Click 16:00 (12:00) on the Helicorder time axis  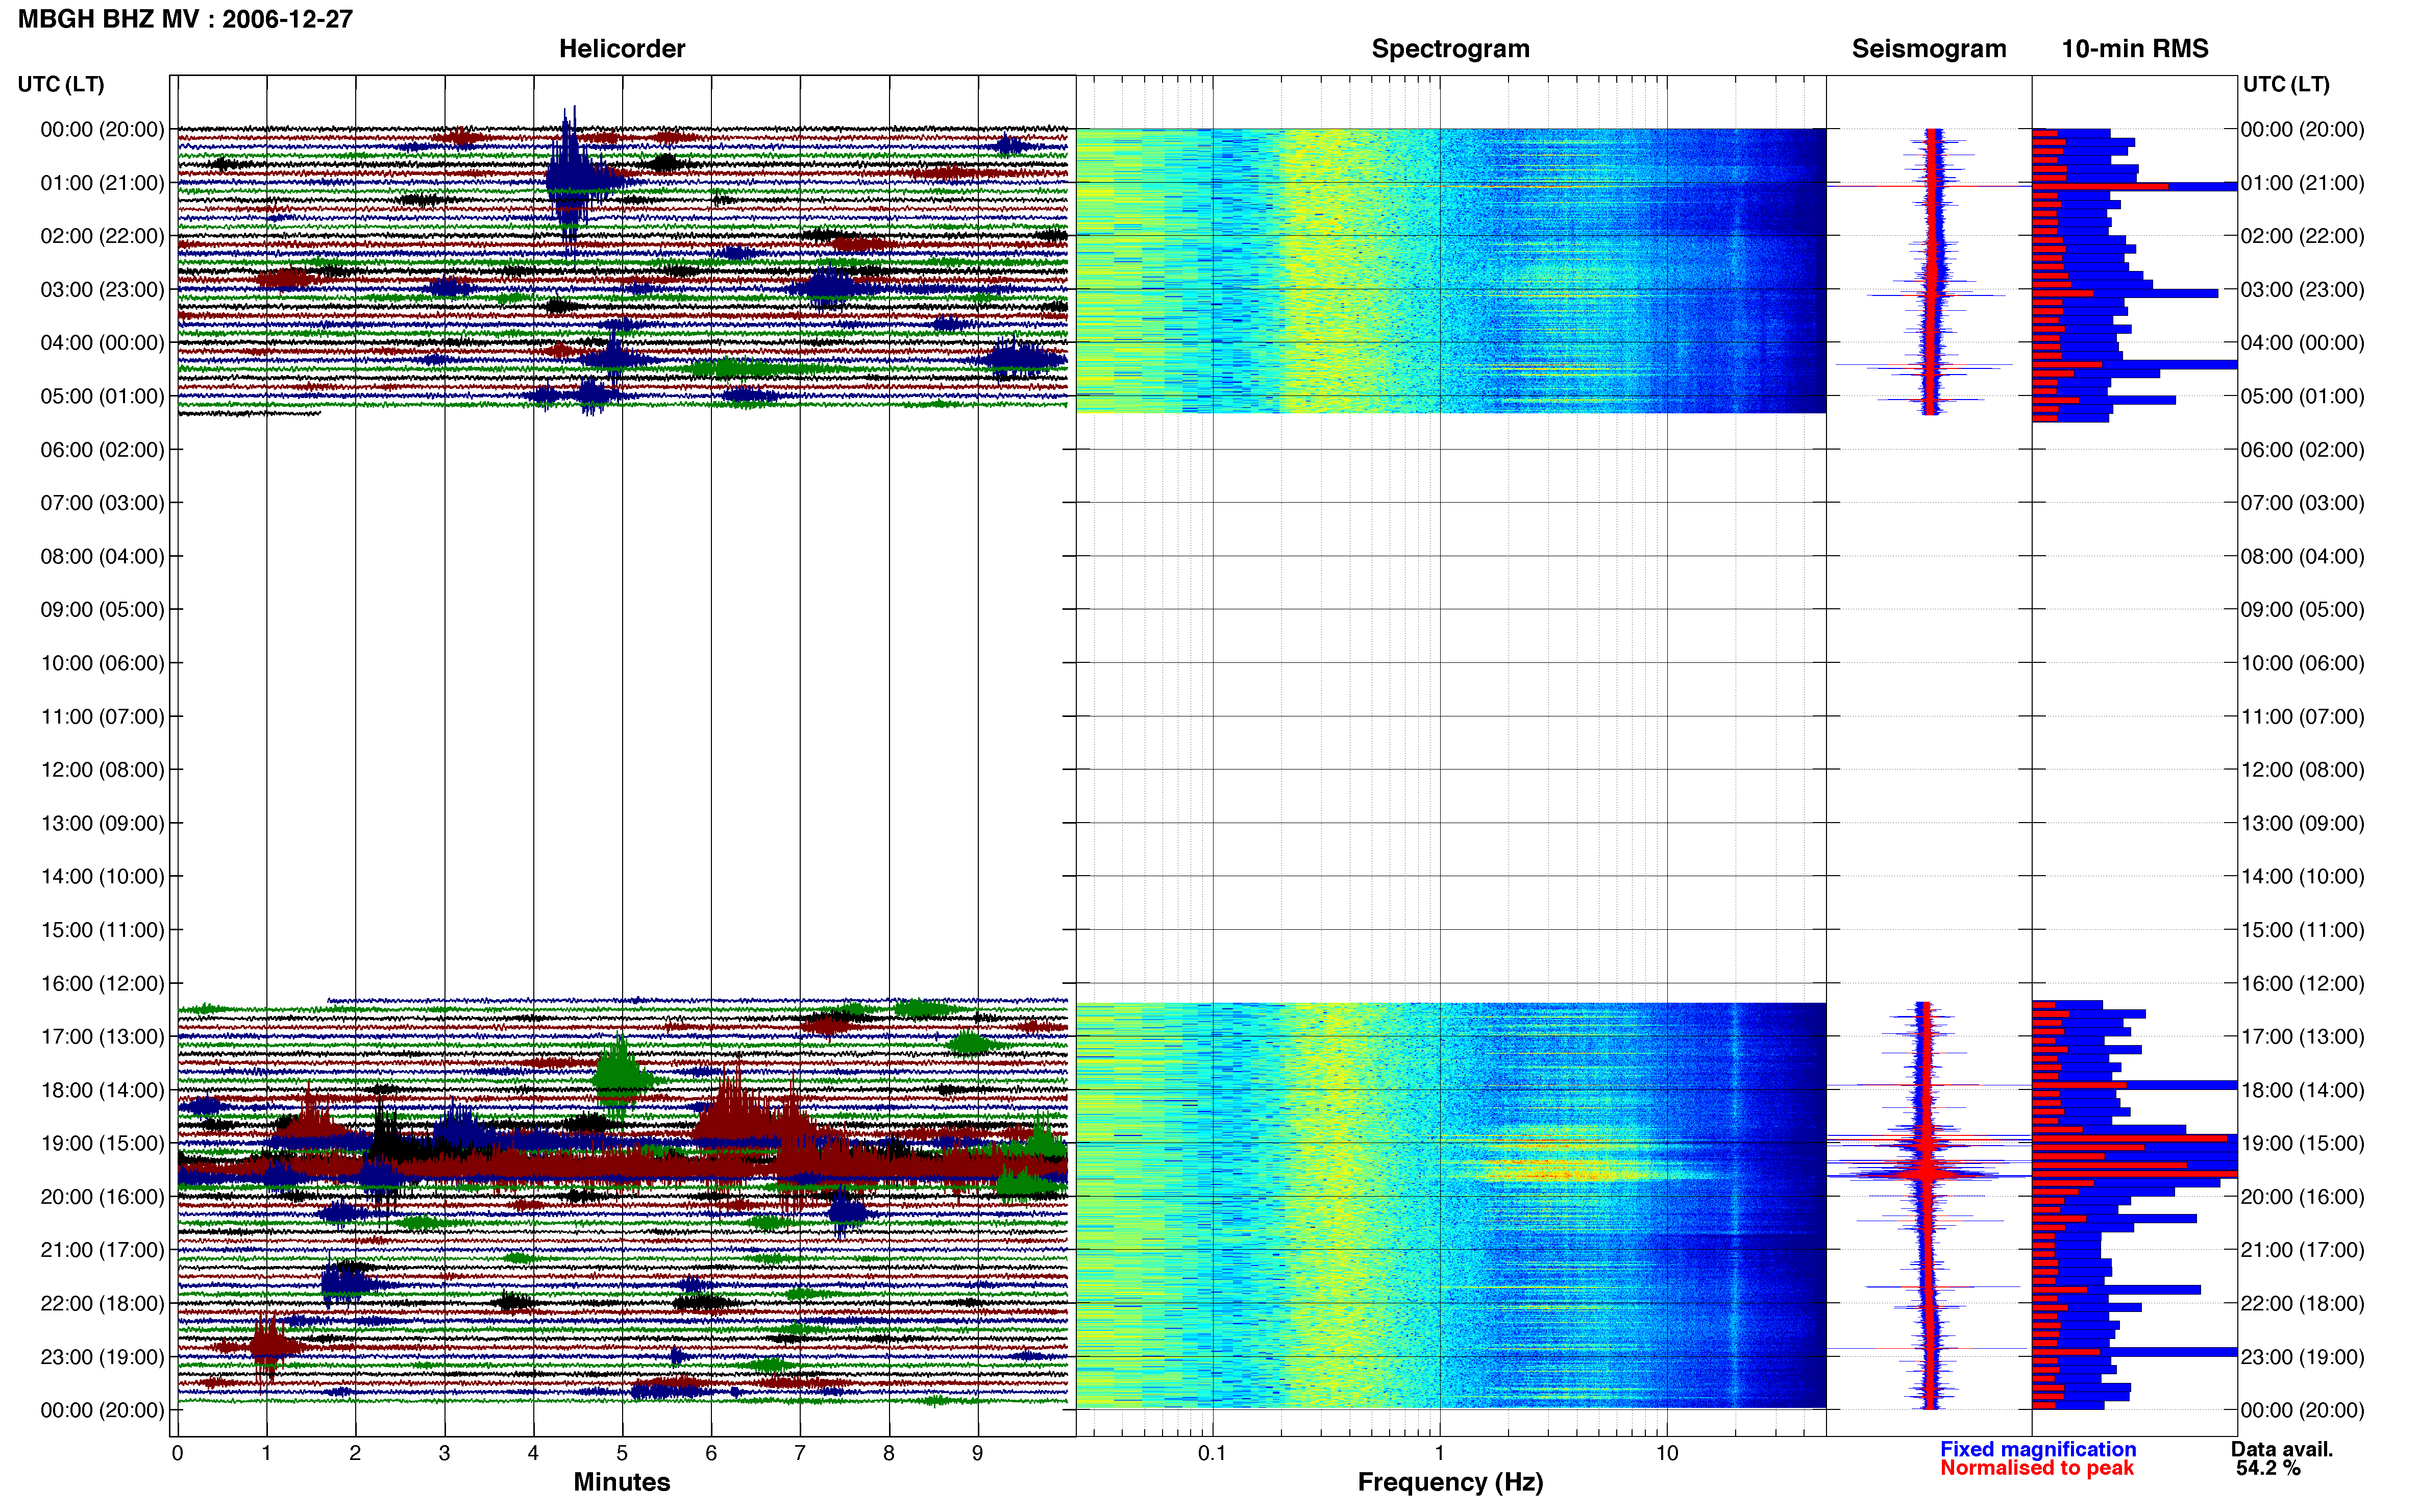click(x=102, y=984)
